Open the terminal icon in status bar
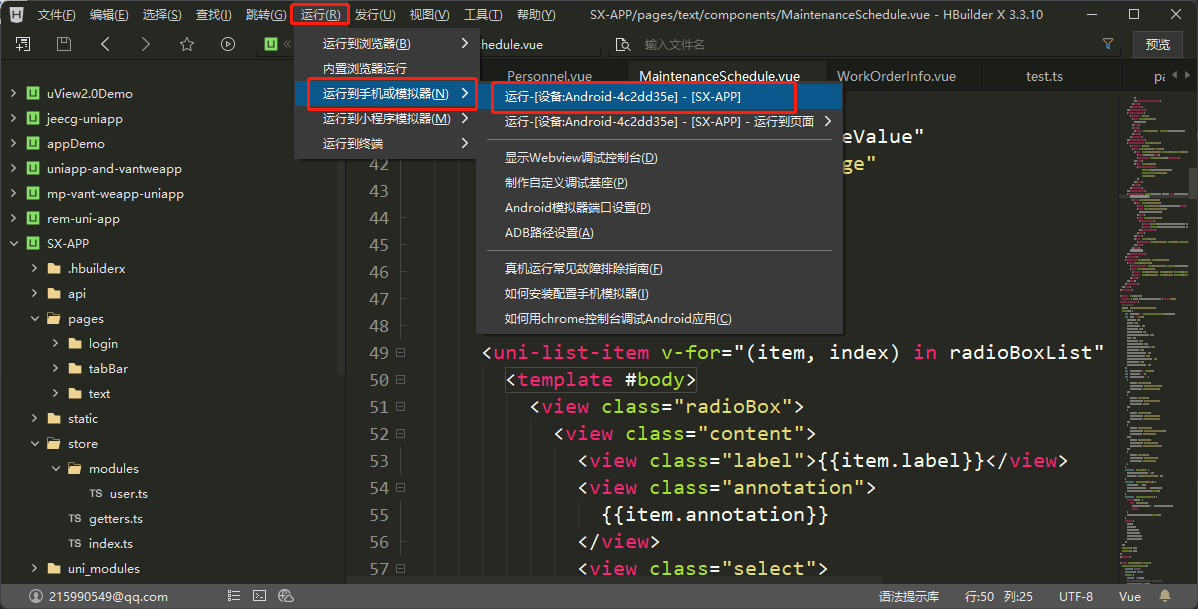The image size is (1198, 609). coord(259,596)
